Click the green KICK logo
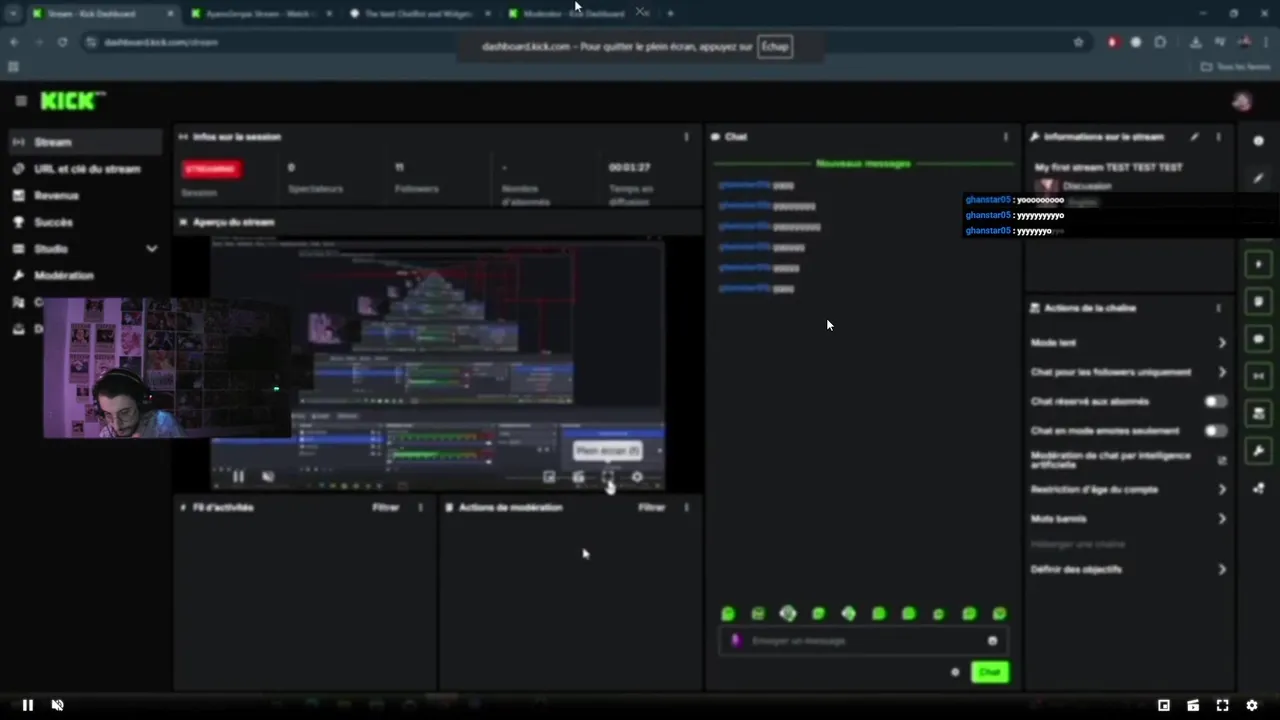The height and width of the screenshot is (720, 1280). tap(70, 101)
